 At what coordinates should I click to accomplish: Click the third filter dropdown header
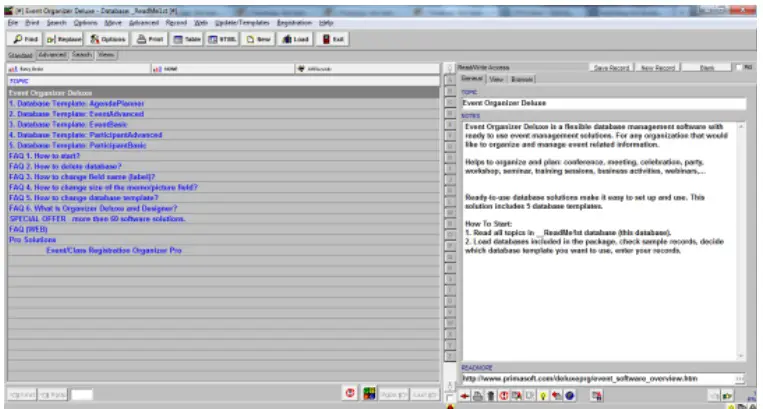[x=367, y=69]
